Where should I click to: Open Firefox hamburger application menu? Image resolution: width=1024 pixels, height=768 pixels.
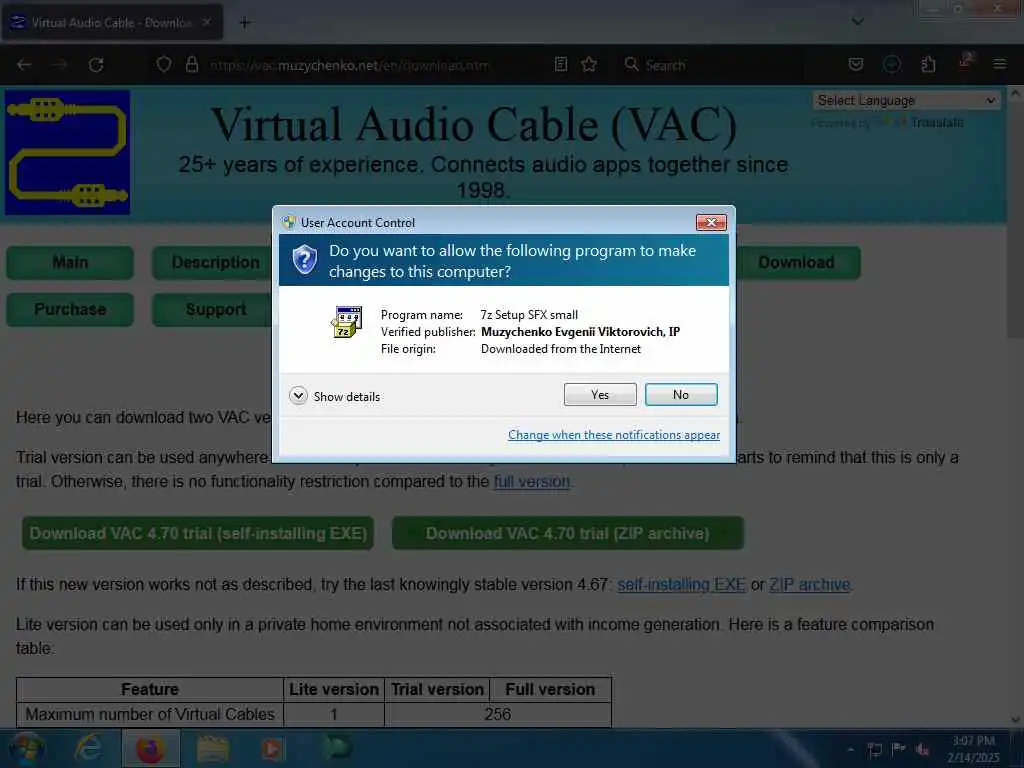pos(1000,65)
